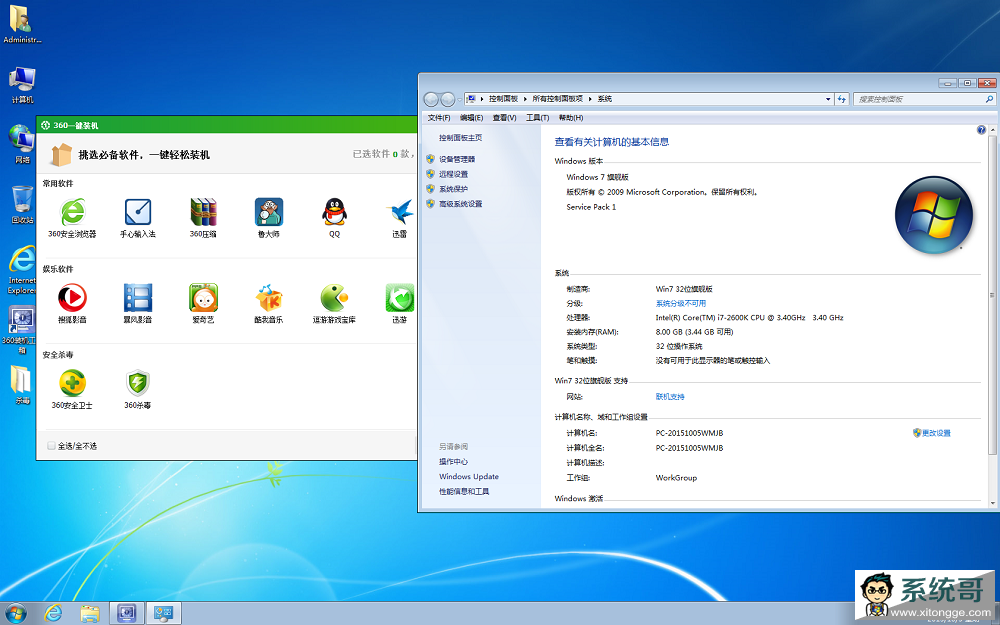Open the 文件(F) menu
This screenshot has height=625, width=1000.
pyautogui.click(x=439, y=117)
